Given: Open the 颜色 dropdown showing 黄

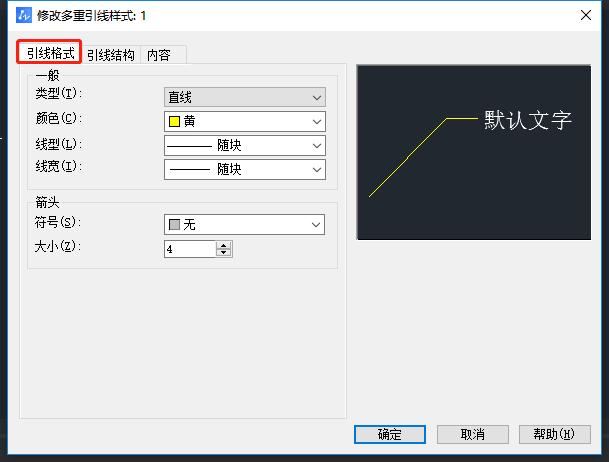Looking at the screenshot, I should pyautogui.click(x=245, y=122).
